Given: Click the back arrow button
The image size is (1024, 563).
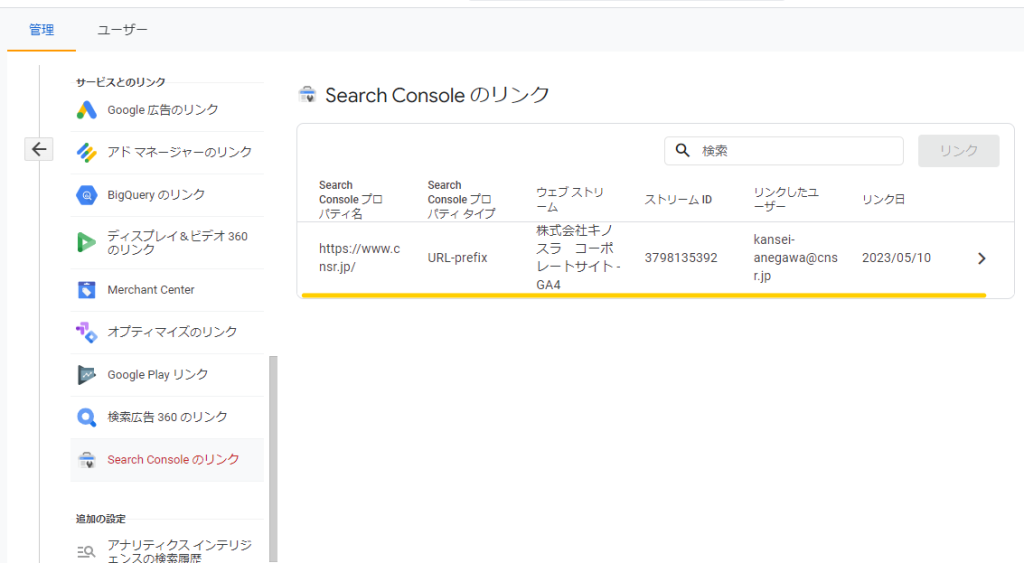Looking at the screenshot, I should 39,150.
